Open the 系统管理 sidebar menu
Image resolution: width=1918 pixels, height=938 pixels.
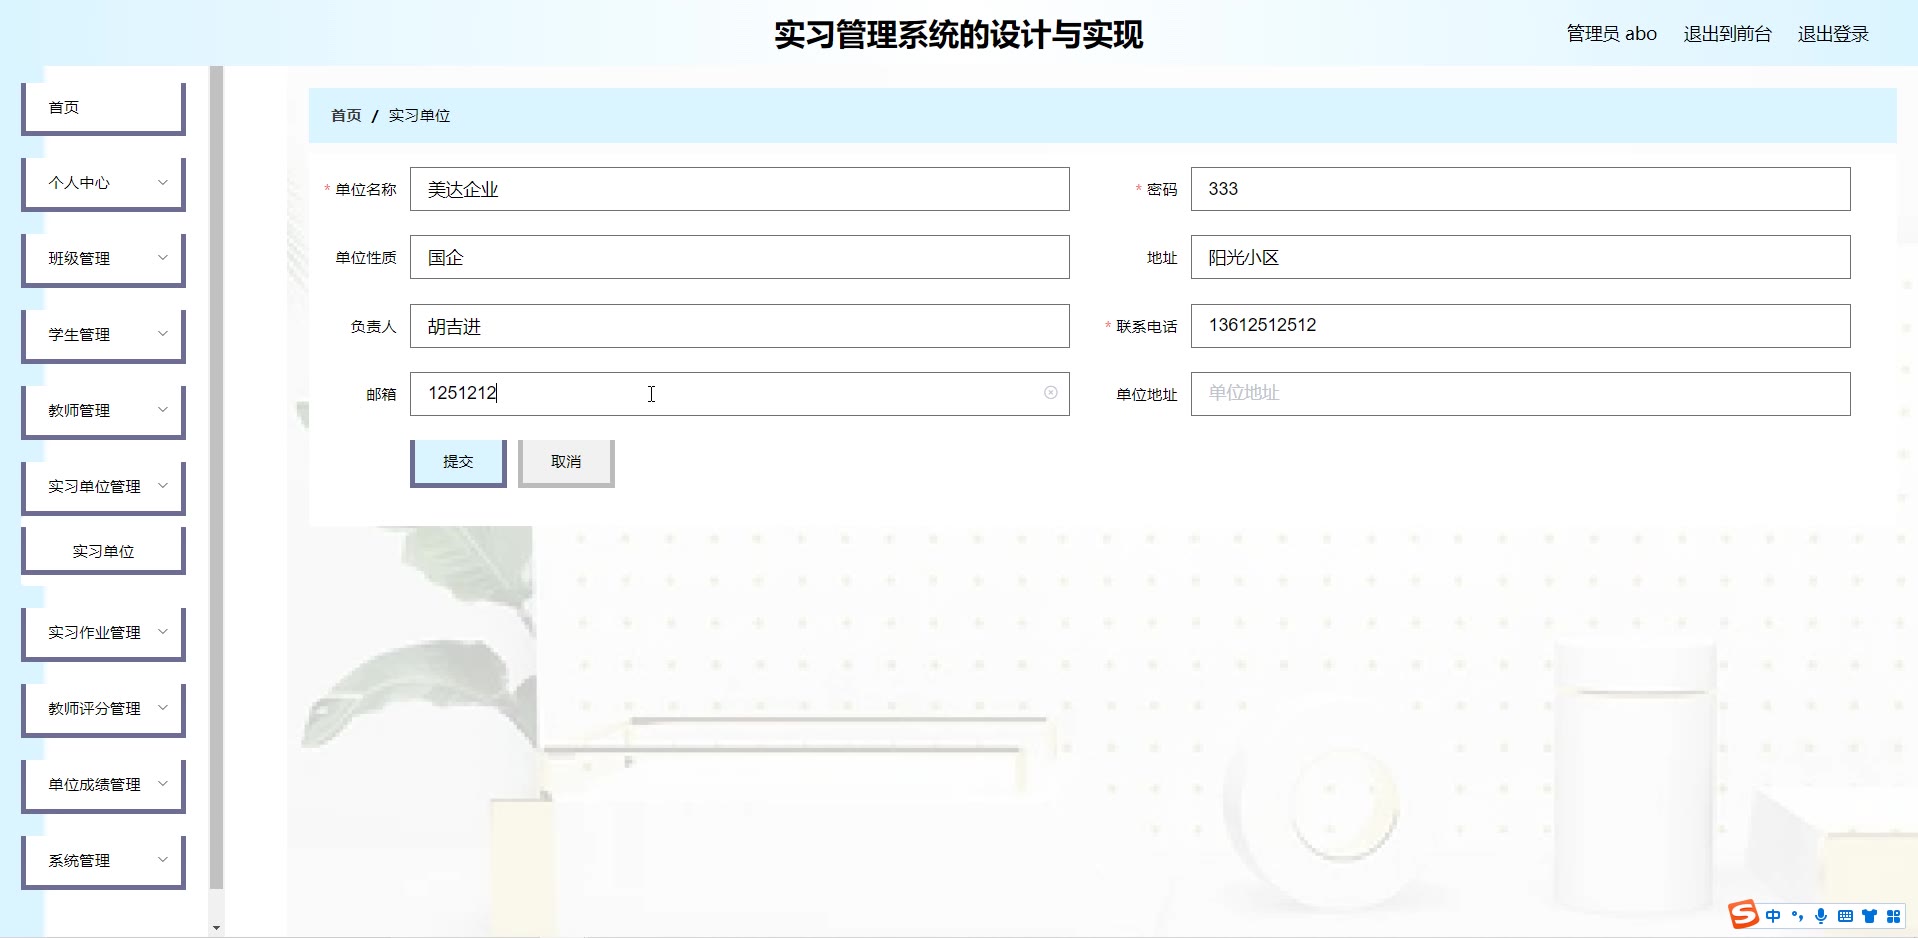[103, 861]
